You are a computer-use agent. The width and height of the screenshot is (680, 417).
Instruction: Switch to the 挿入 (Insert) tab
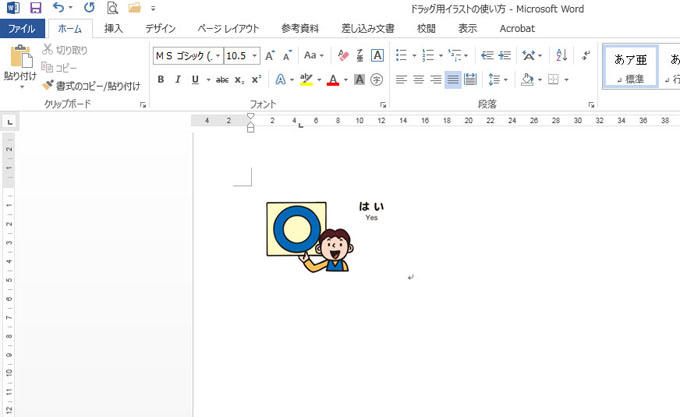pyautogui.click(x=113, y=29)
